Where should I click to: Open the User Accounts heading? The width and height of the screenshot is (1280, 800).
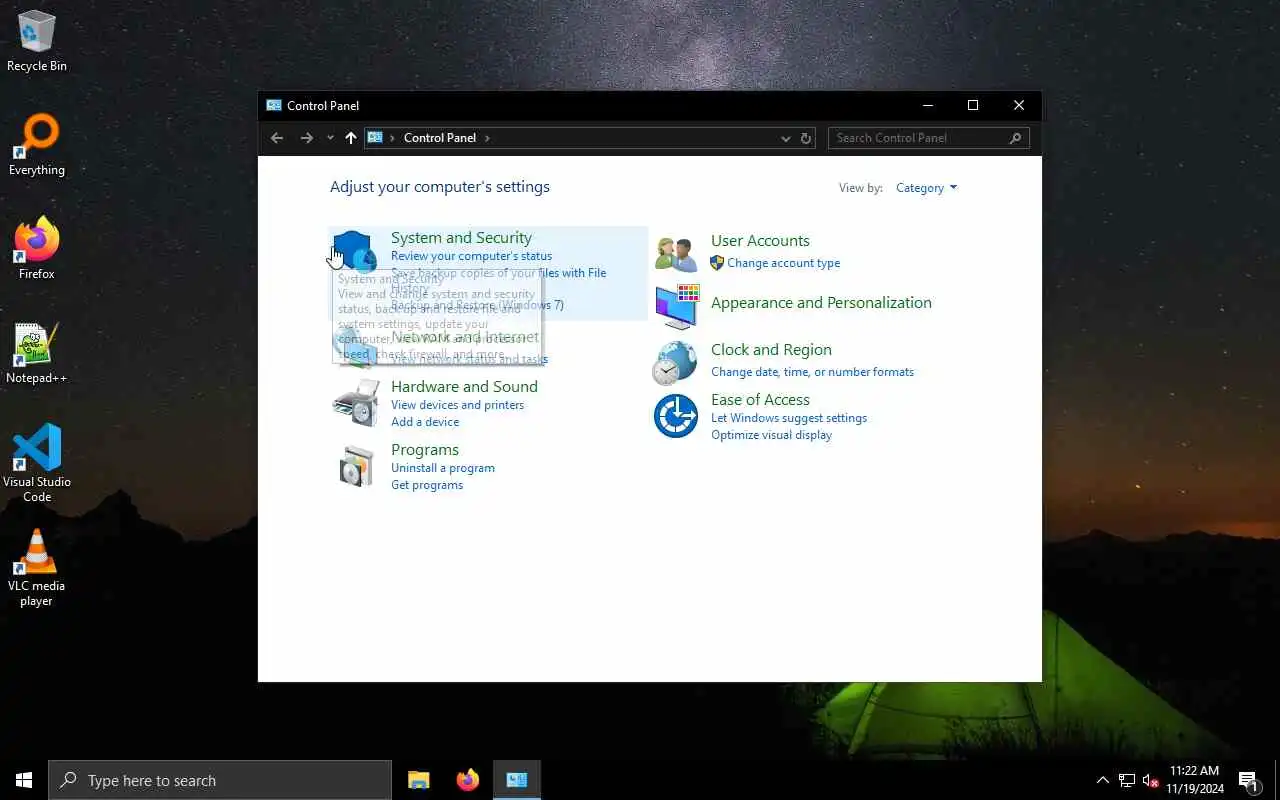[x=760, y=241]
